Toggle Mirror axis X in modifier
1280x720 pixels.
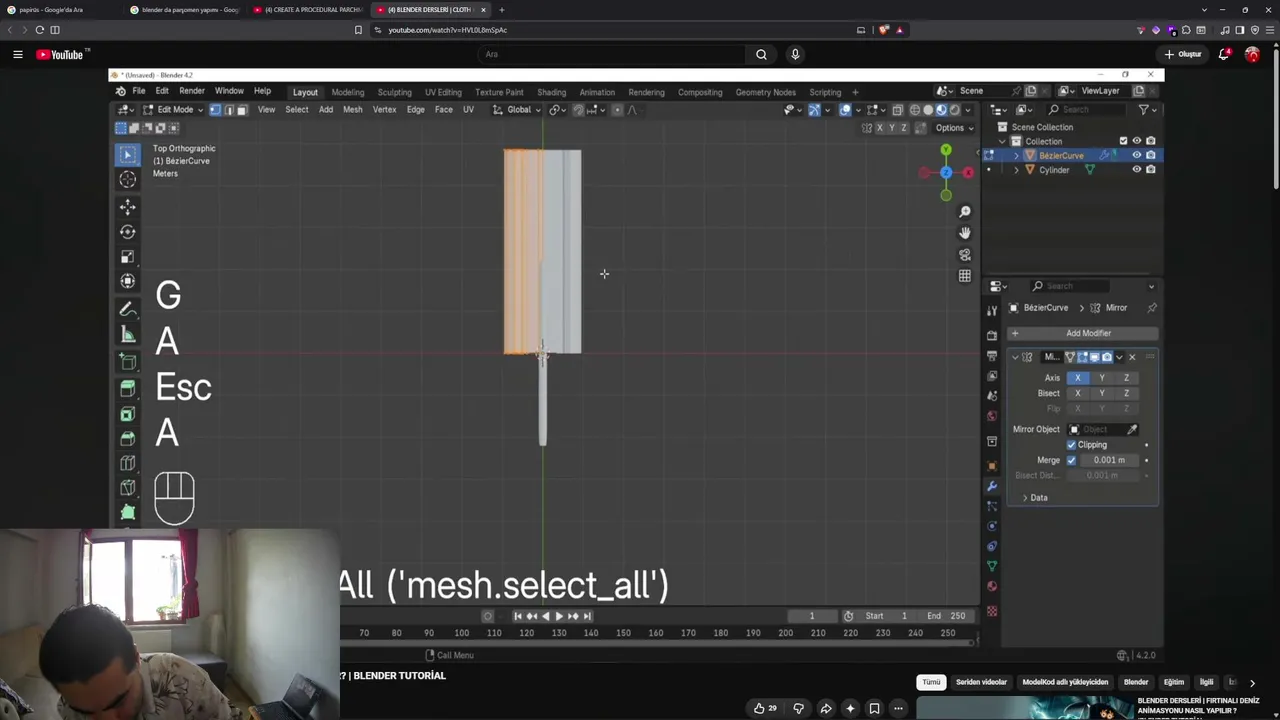click(x=1077, y=378)
